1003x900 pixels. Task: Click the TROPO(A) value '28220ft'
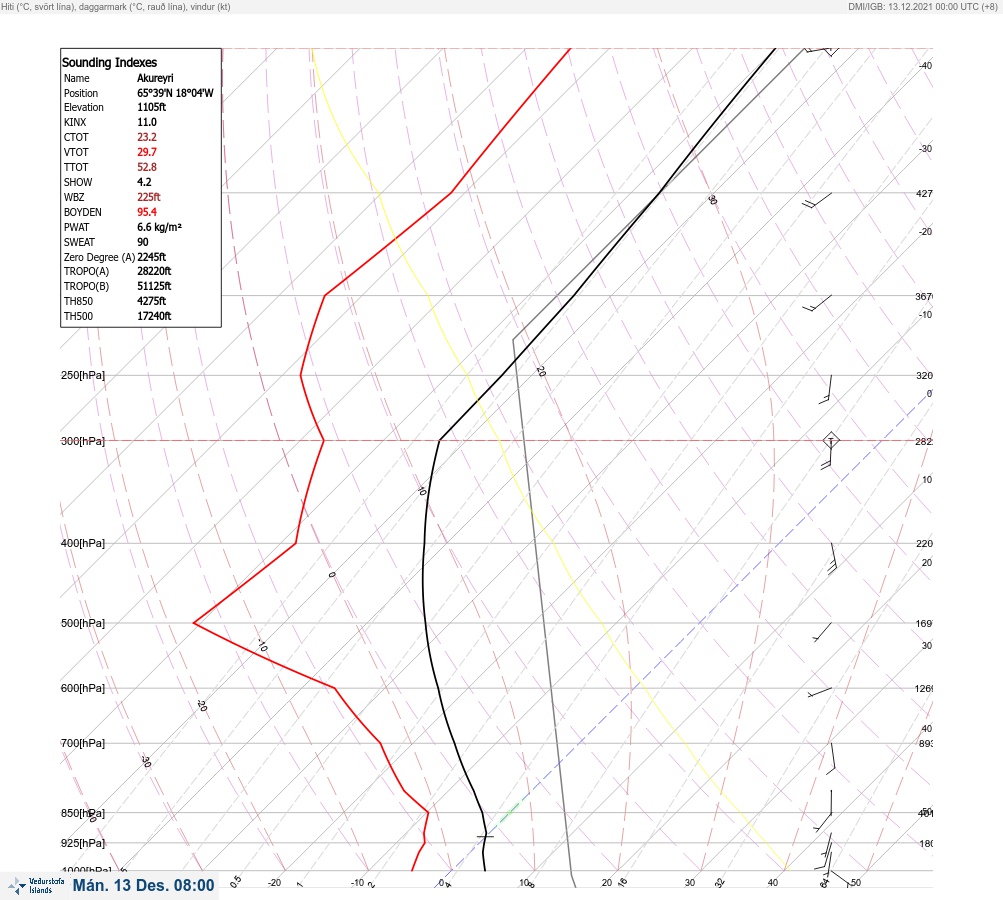coord(154,271)
